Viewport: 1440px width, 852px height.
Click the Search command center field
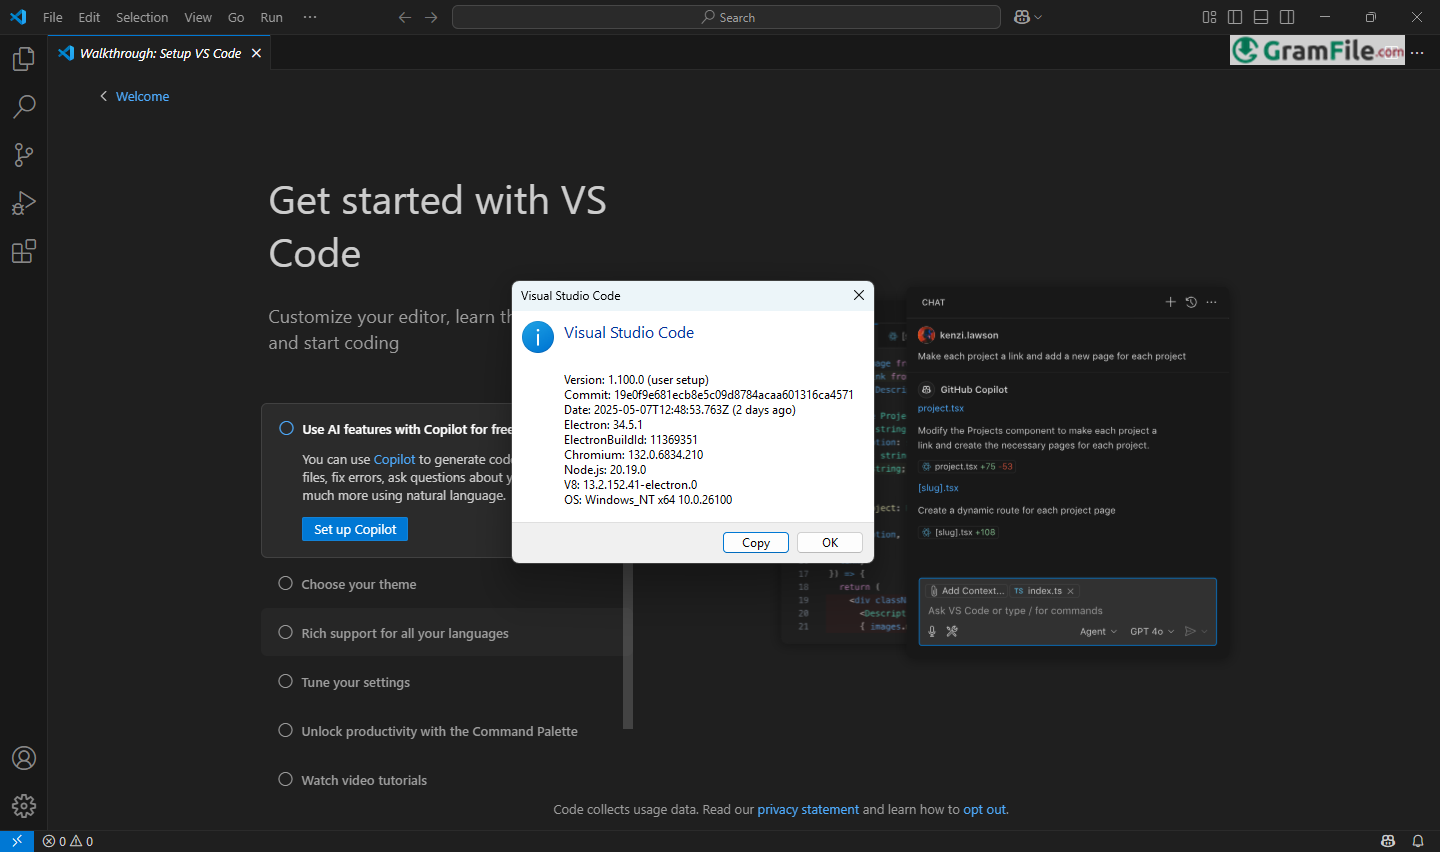click(726, 17)
